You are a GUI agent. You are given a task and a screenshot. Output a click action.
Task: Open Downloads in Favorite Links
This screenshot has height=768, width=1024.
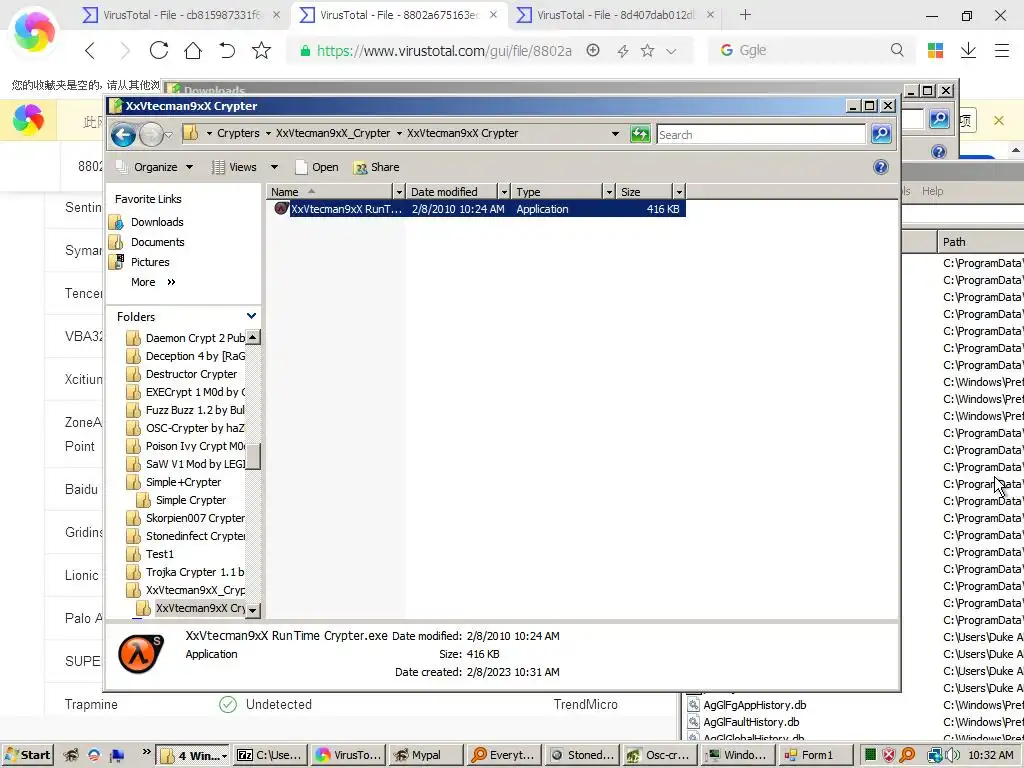157,222
